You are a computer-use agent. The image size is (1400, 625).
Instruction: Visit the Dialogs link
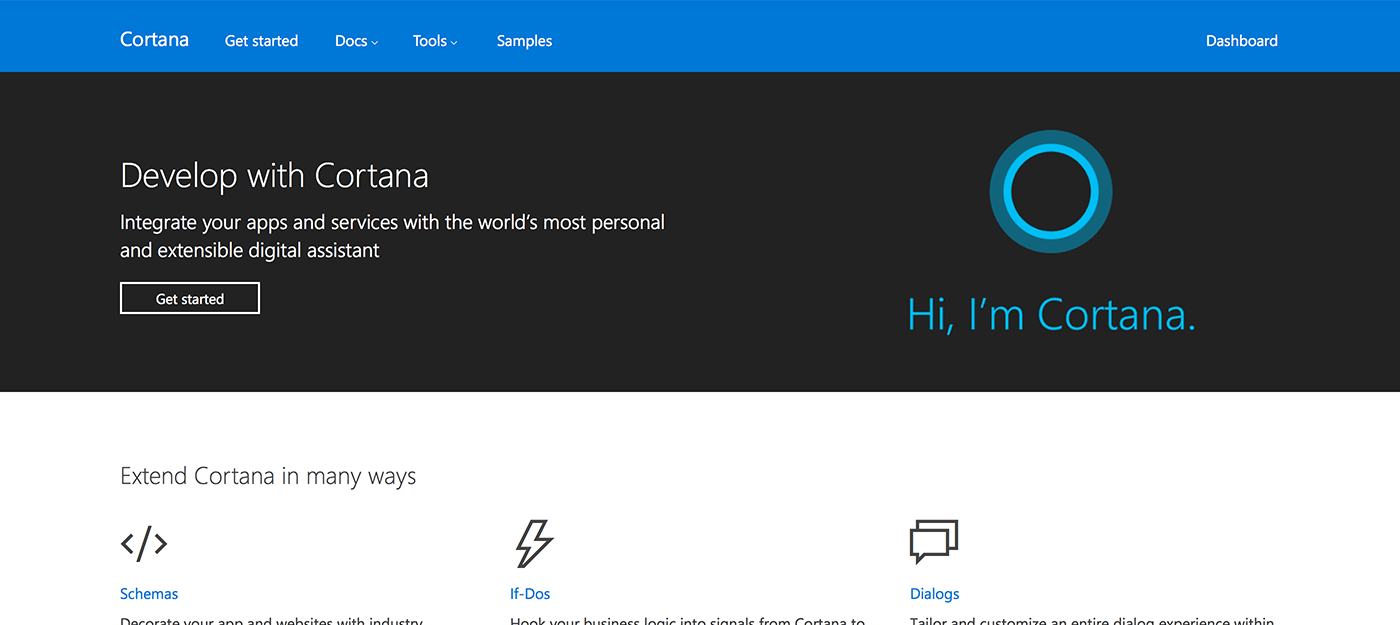934,594
